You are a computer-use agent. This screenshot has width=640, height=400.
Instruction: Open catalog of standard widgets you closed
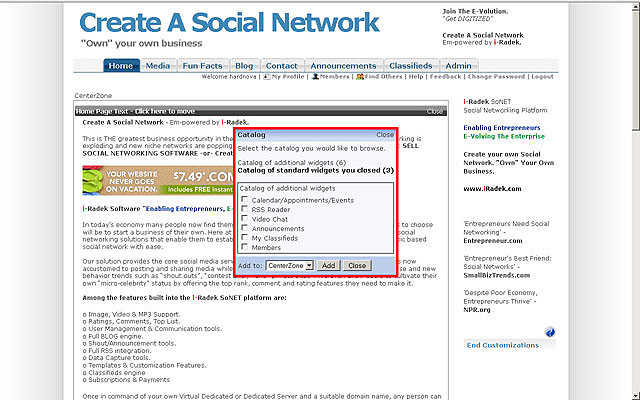(x=315, y=170)
